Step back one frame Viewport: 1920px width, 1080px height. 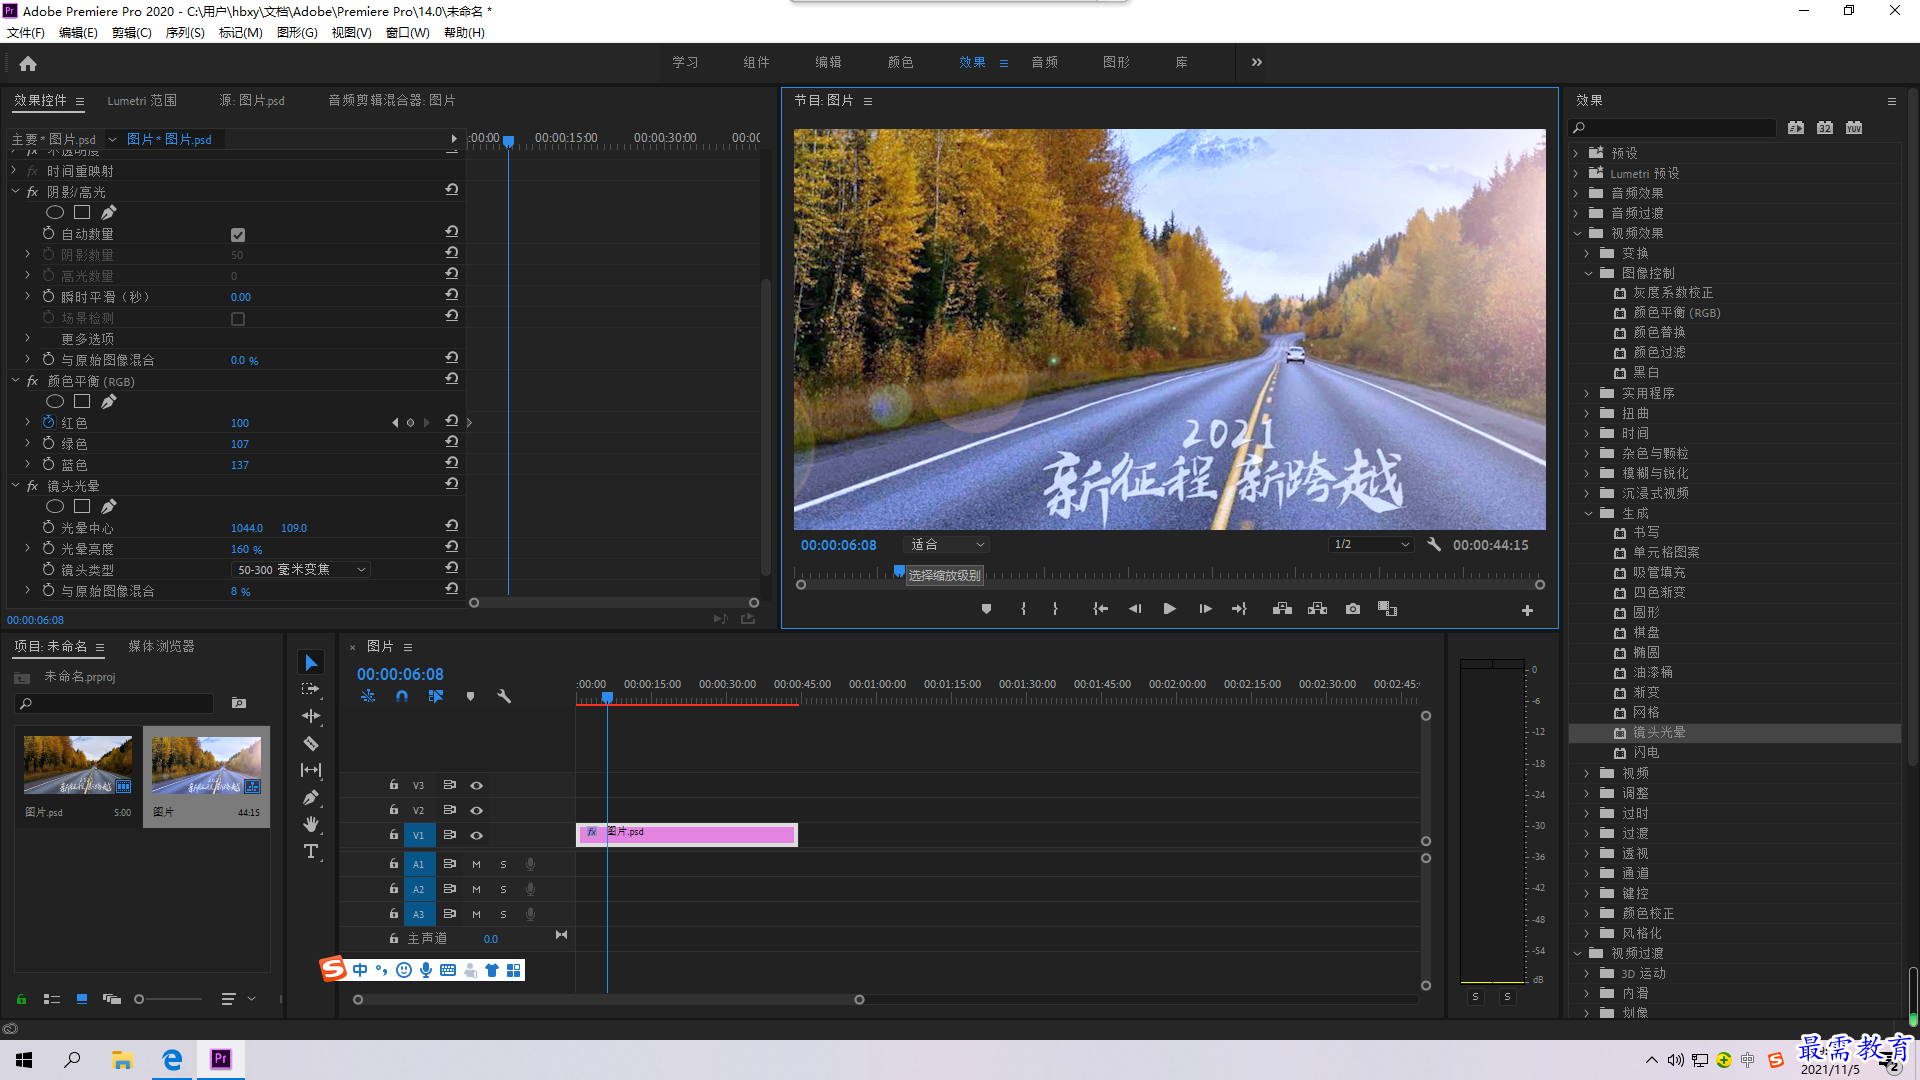[1135, 609]
